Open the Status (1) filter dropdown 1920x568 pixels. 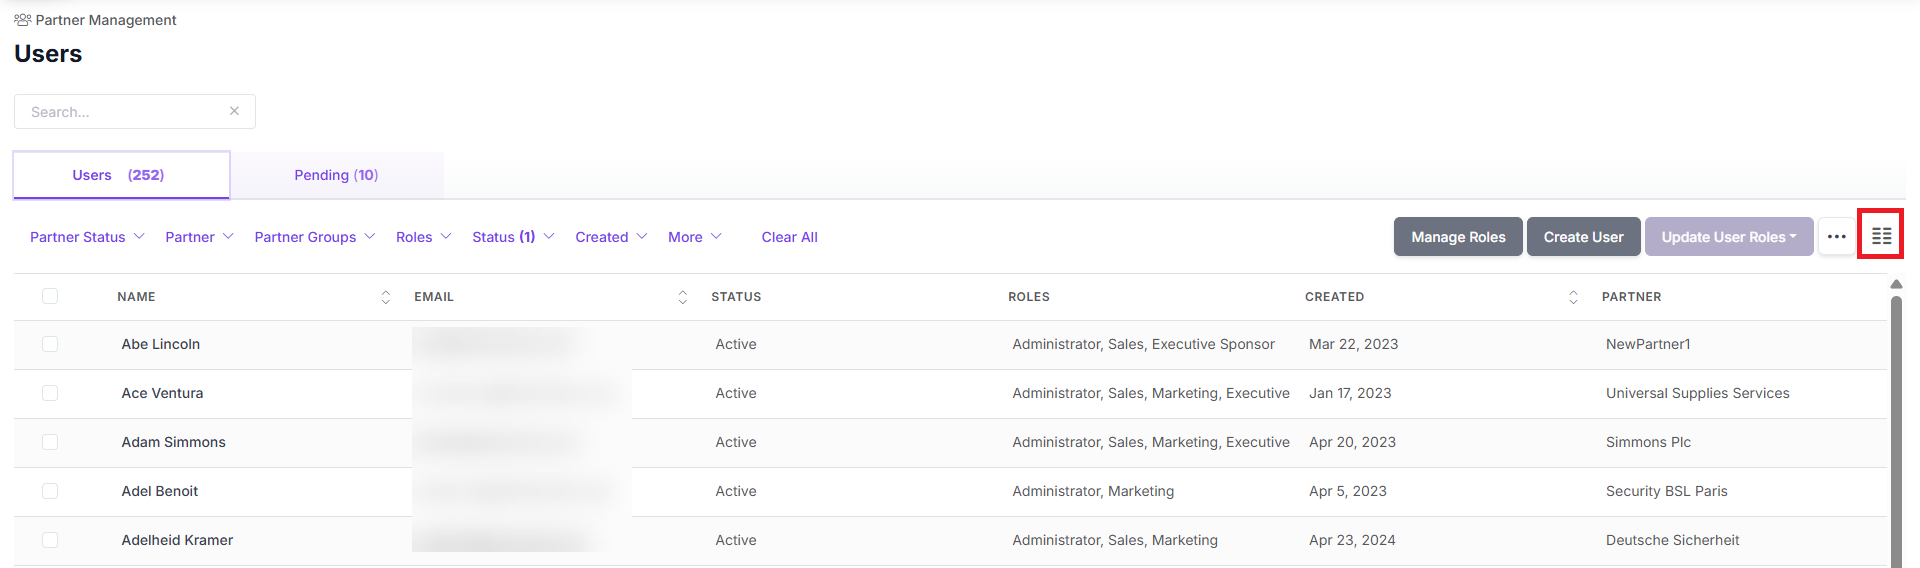coord(513,237)
